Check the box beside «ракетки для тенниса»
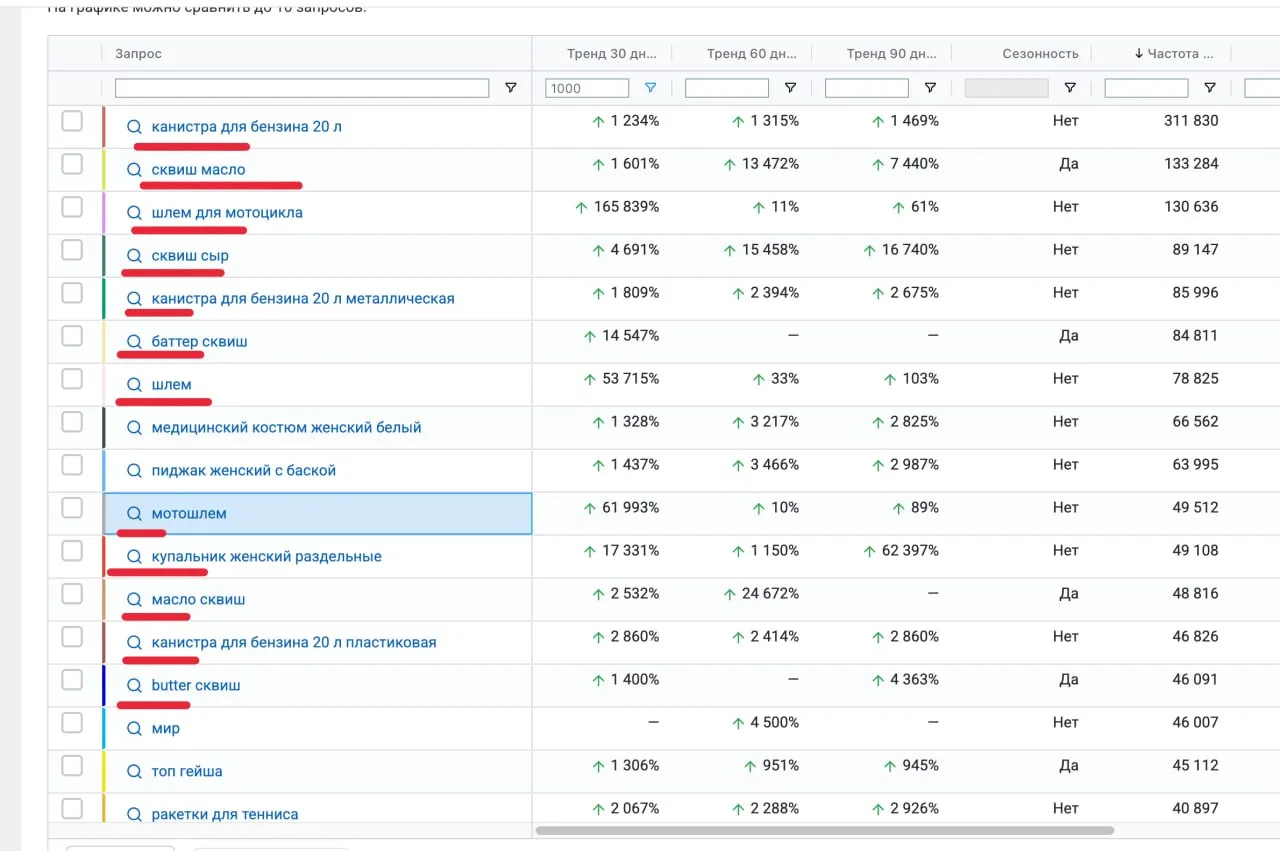 72,808
